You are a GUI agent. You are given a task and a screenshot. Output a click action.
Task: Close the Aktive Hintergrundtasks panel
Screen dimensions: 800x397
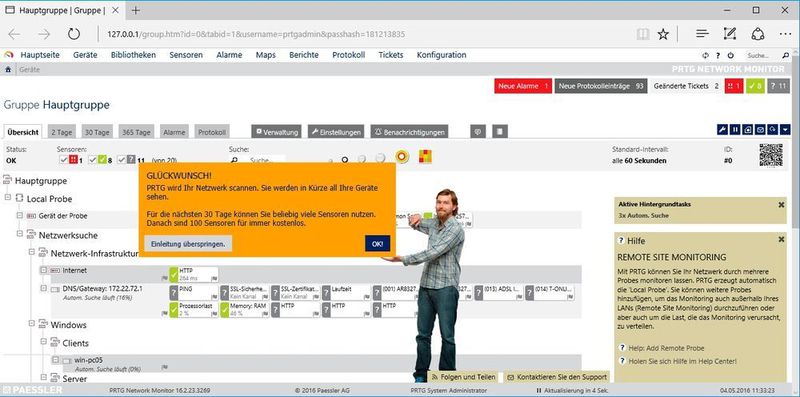pos(781,205)
